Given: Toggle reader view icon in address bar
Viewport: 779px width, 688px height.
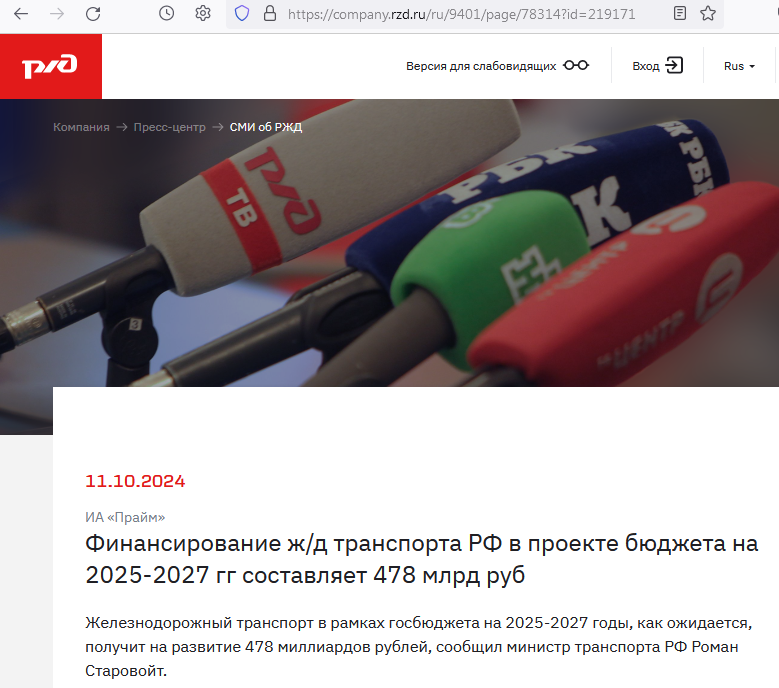Looking at the screenshot, I should (x=680, y=13).
